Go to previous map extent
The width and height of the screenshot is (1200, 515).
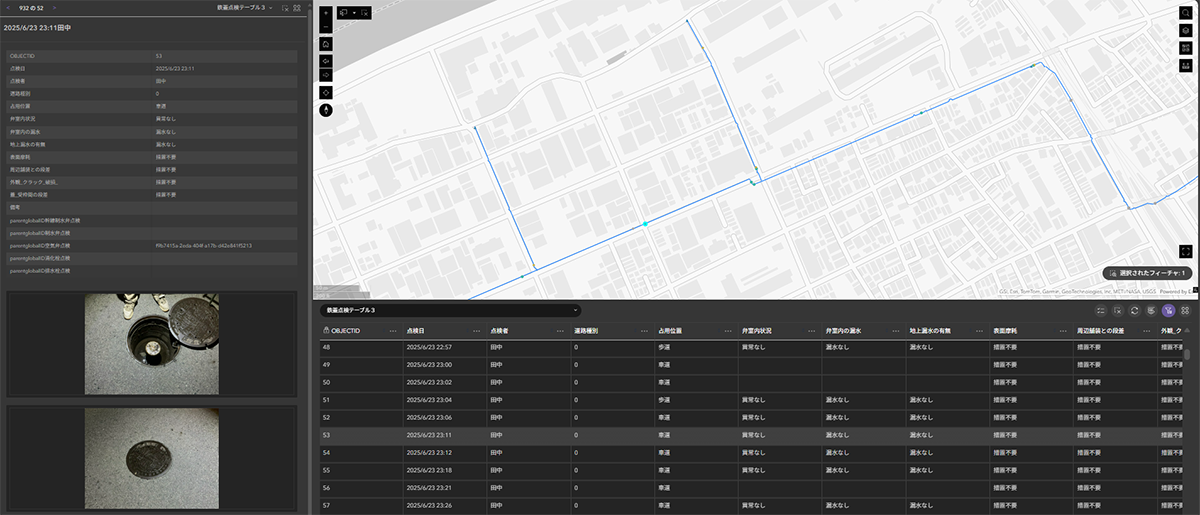point(326,61)
